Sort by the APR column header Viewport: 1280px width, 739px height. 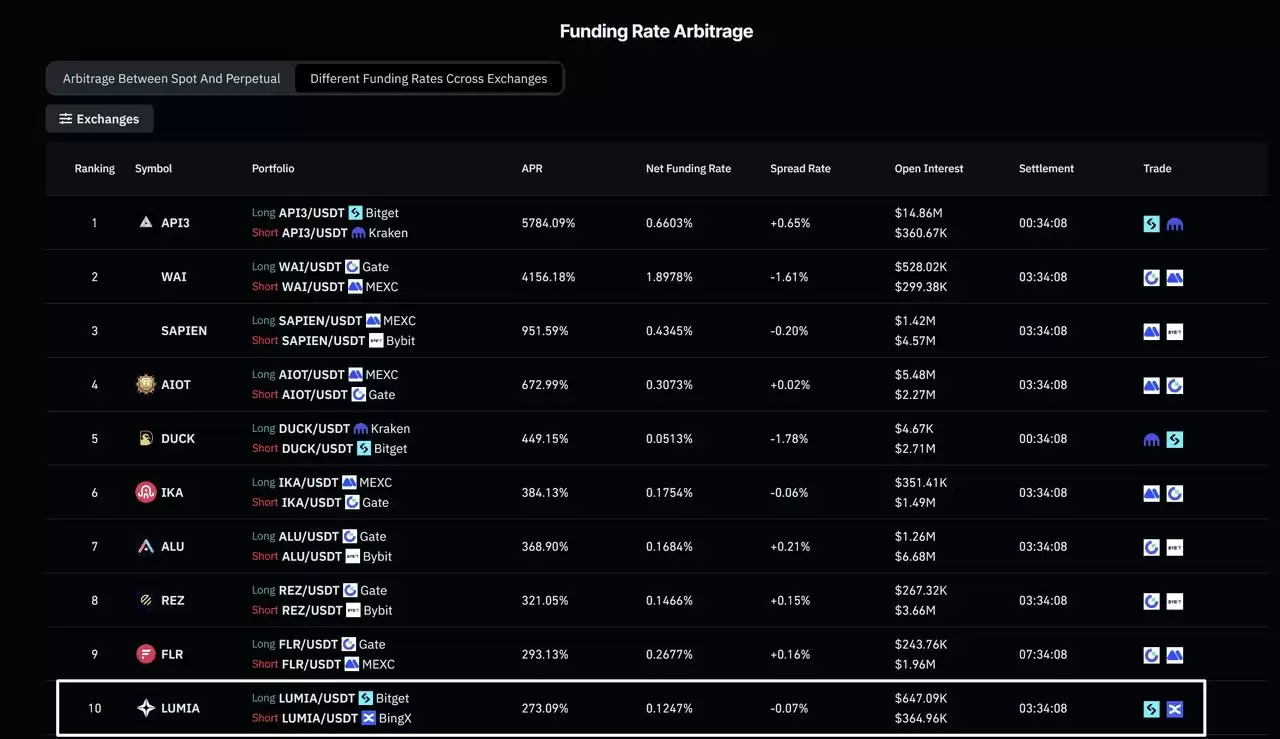tap(532, 169)
